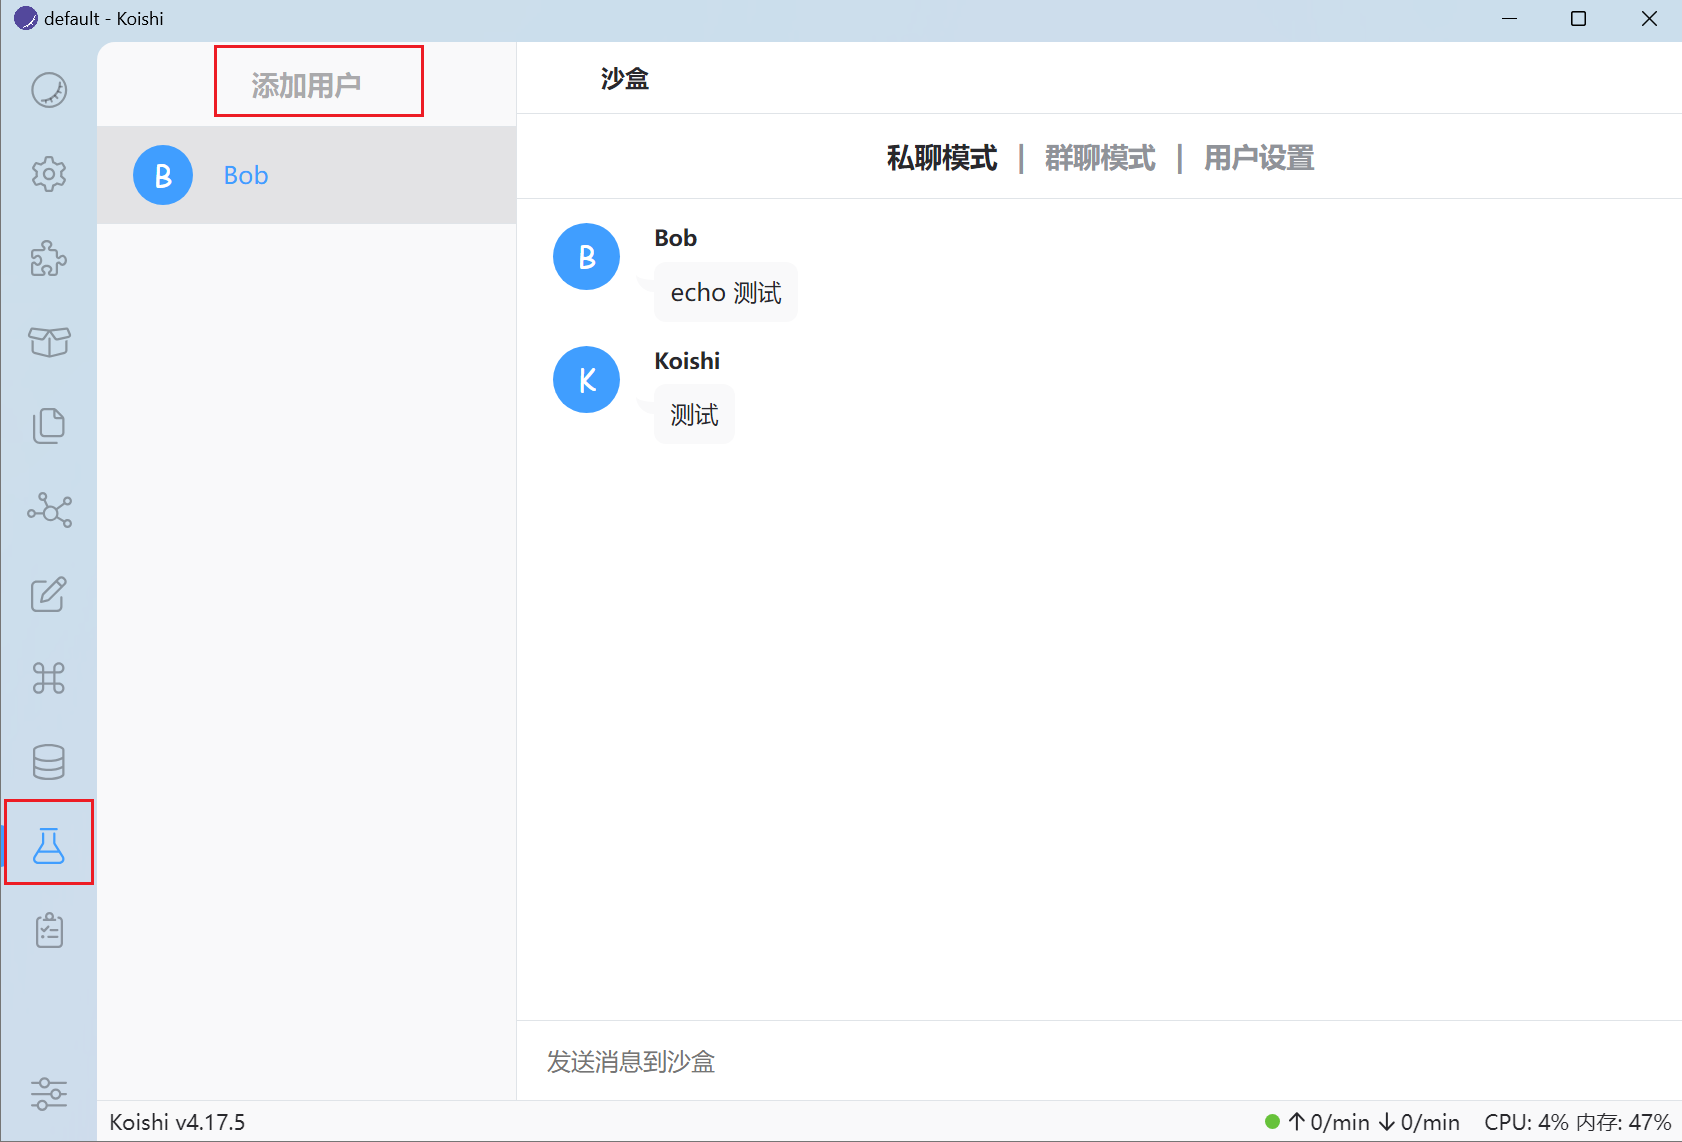This screenshot has width=1682, height=1142.
Task: Minimize the Koishi window
Action: [x=1509, y=18]
